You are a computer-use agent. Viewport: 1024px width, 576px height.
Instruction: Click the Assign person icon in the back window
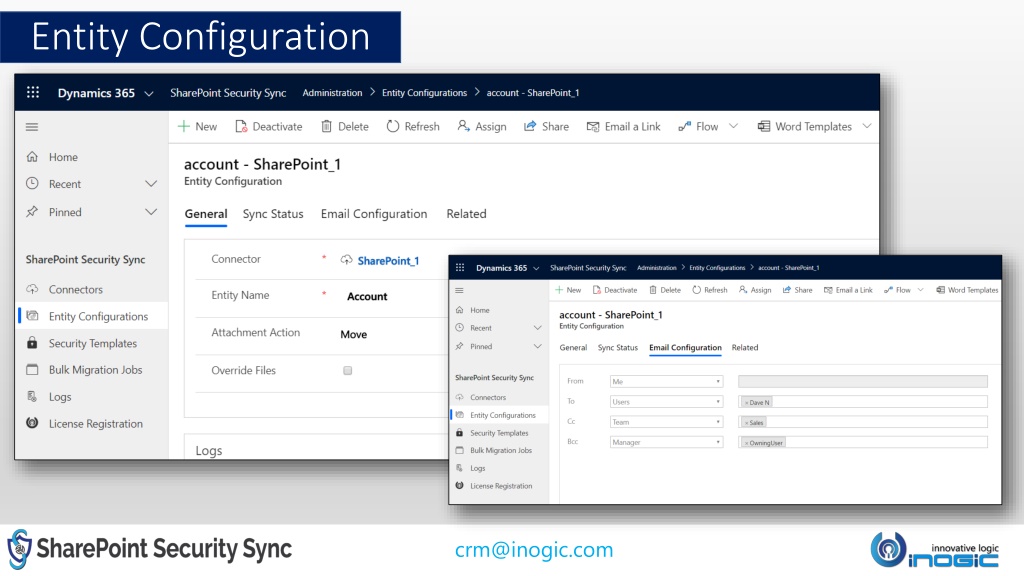(x=463, y=126)
